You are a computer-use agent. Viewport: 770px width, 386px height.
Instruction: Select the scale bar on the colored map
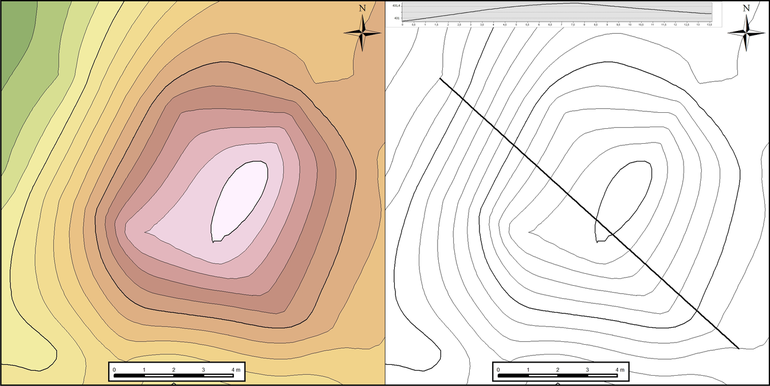176,372
